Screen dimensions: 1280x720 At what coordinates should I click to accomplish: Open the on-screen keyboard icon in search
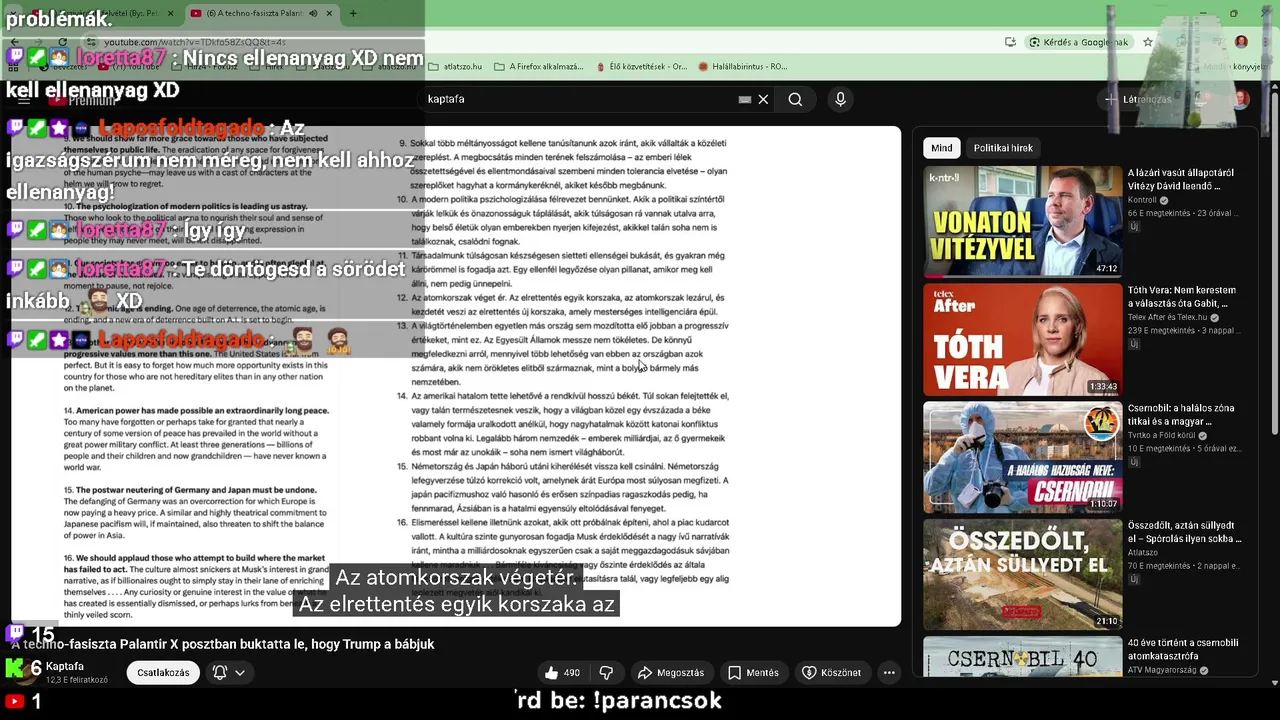click(x=744, y=99)
